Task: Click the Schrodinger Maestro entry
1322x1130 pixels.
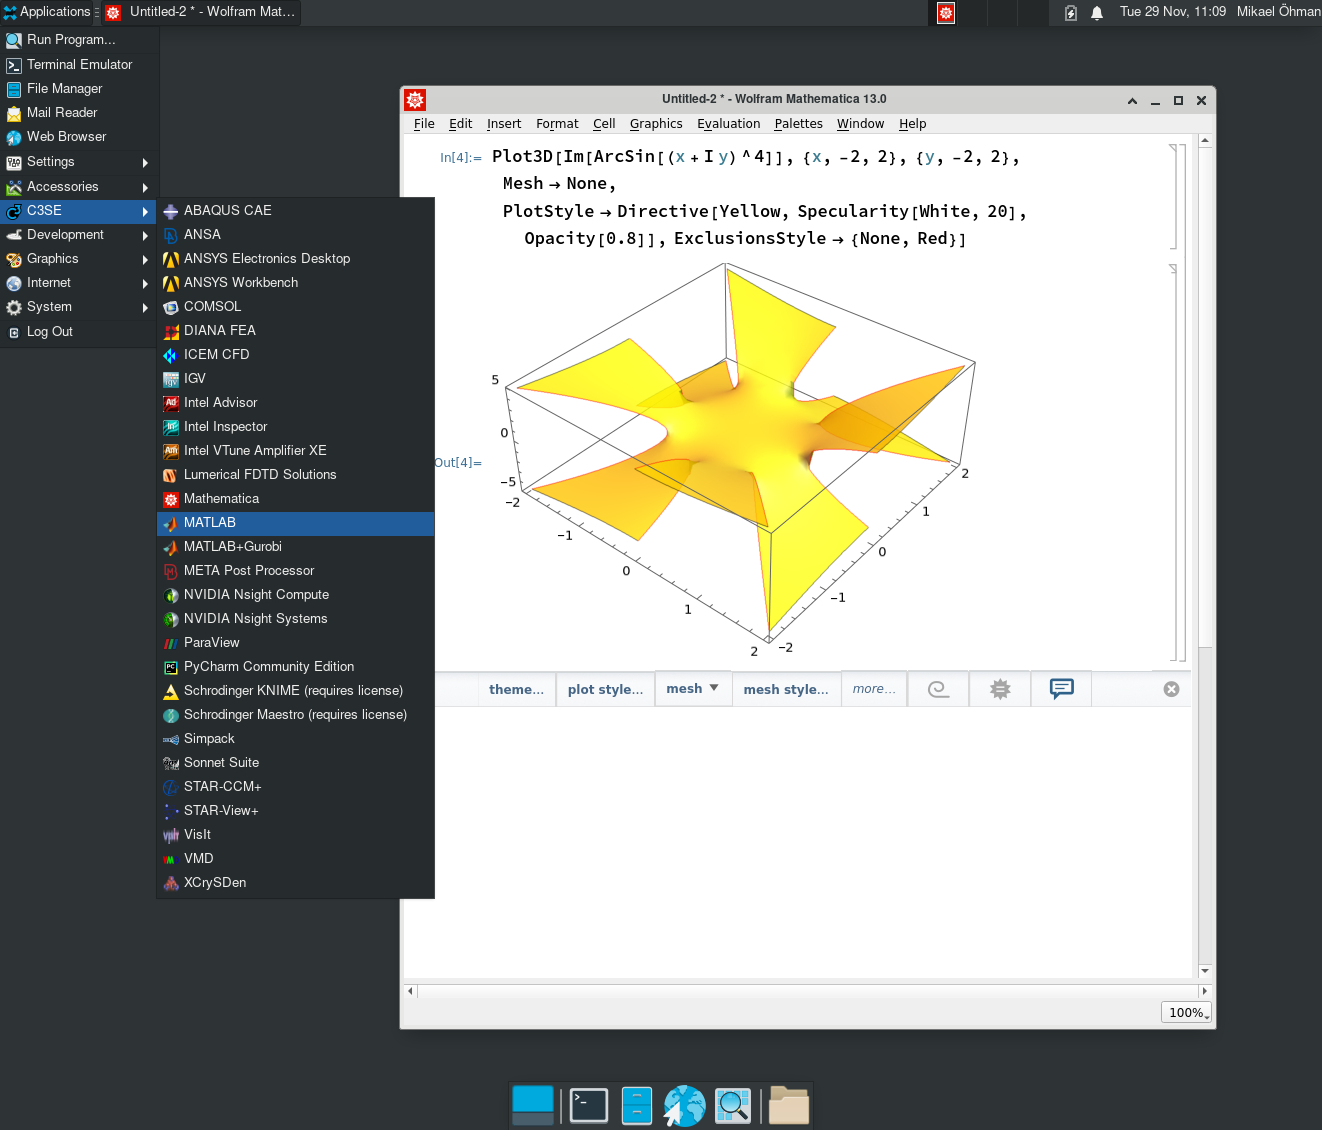Action: click(x=296, y=715)
